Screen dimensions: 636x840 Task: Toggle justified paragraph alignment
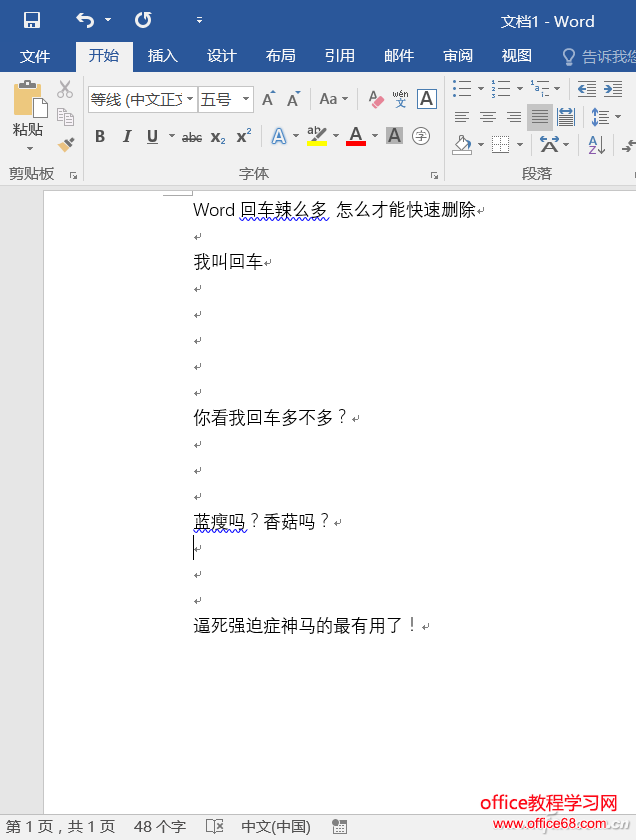click(x=539, y=117)
